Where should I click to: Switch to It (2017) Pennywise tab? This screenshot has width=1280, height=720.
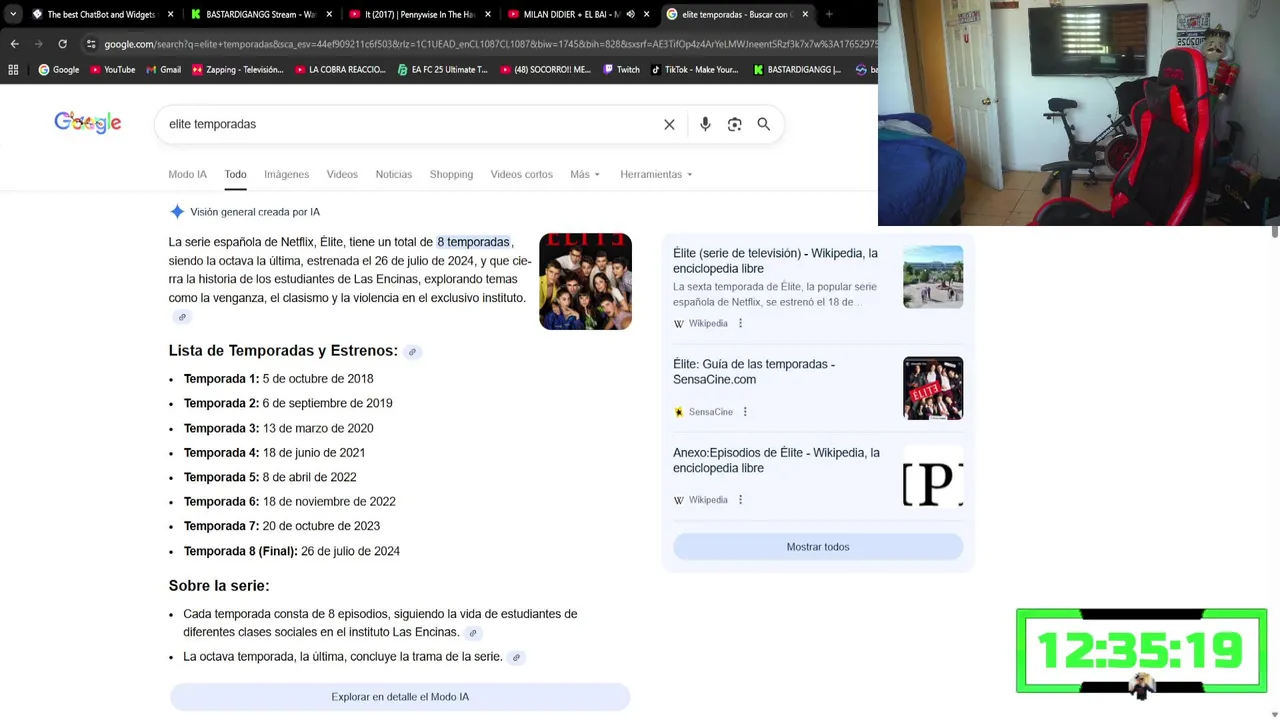tap(418, 14)
